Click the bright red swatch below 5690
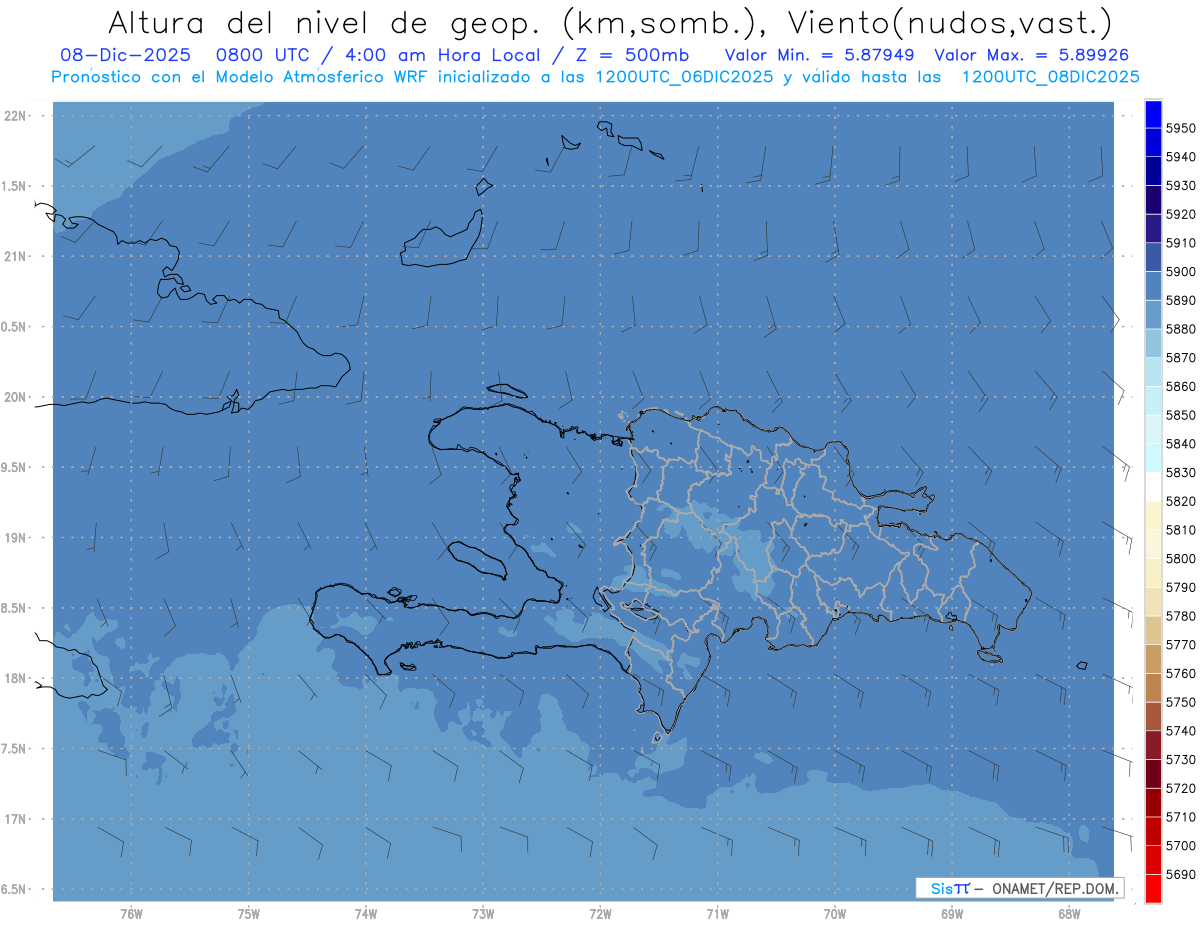The image size is (1200, 927). pyautogui.click(x=1153, y=888)
